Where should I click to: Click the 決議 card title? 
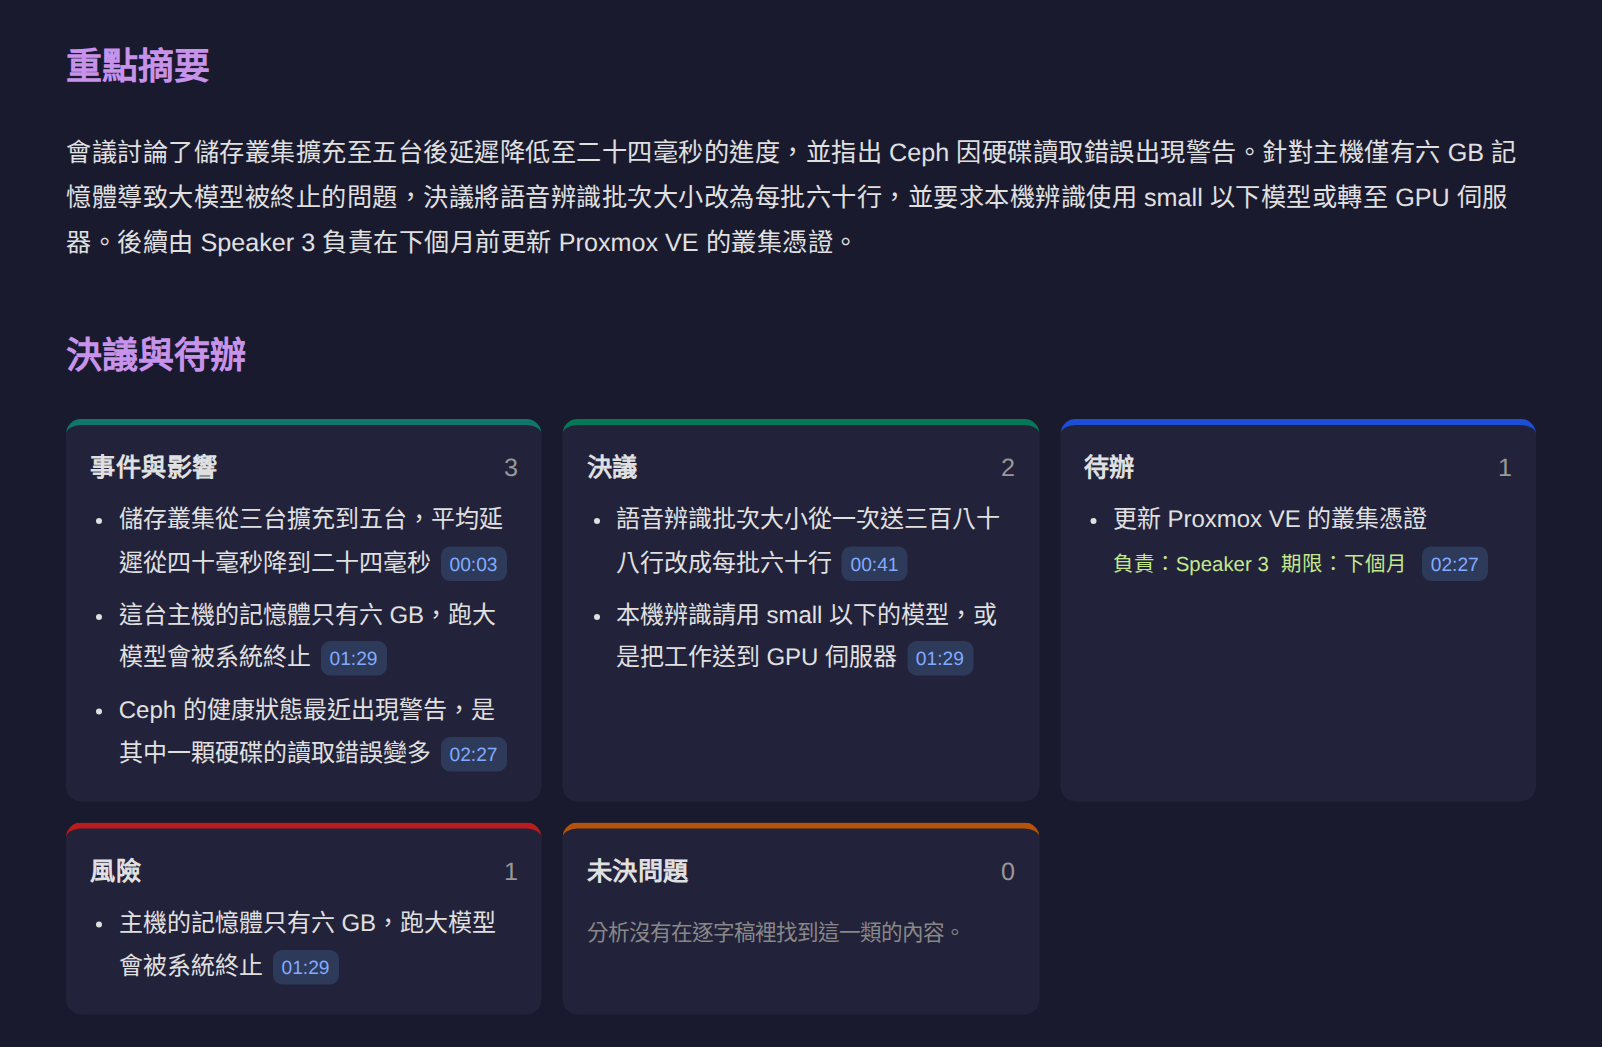coord(612,467)
